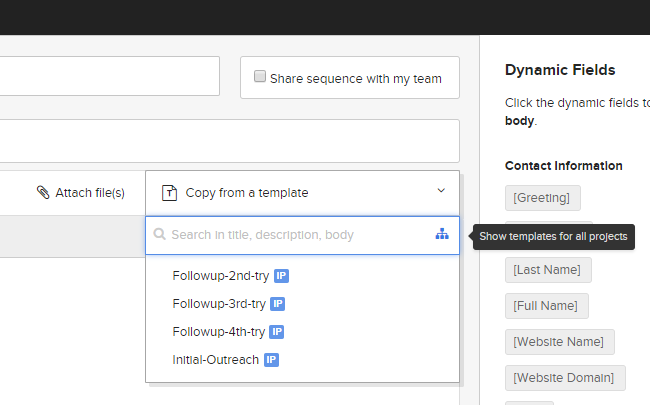Click the IP badge next to Followup-4th-try
Image resolution: width=650 pixels, height=405 pixels.
click(277, 332)
